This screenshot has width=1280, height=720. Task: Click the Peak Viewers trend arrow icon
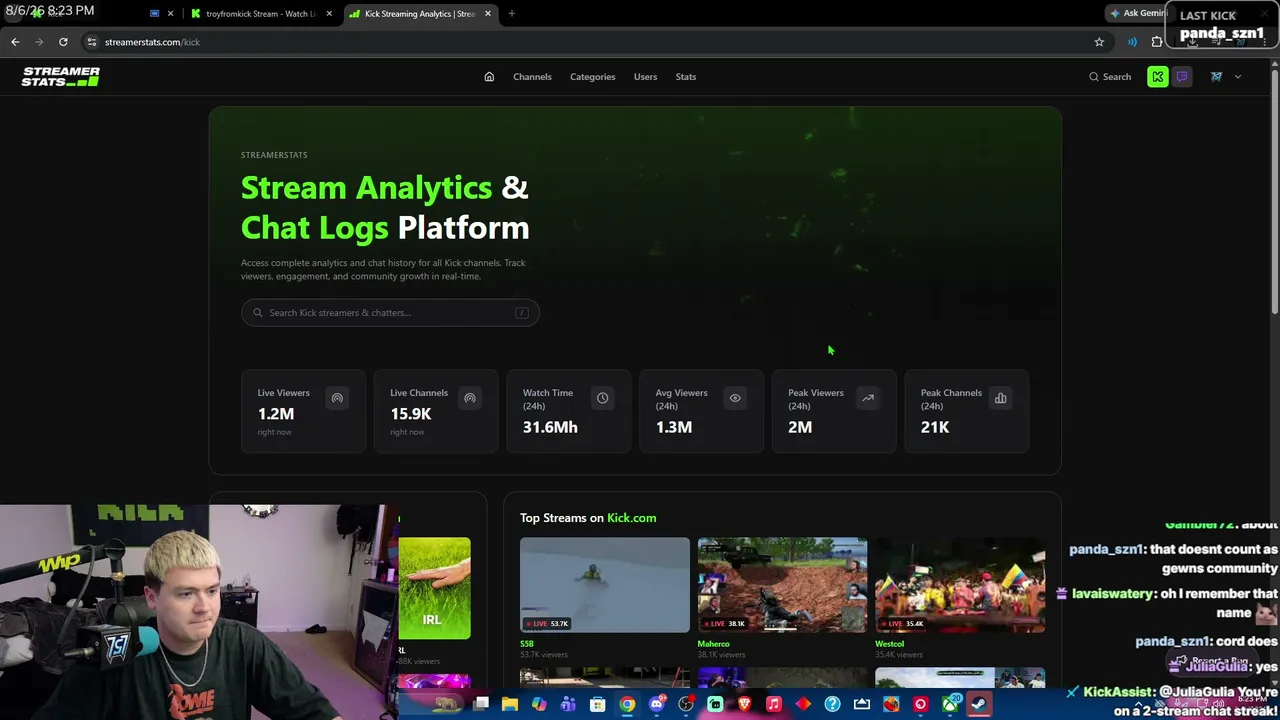coord(868,398)
